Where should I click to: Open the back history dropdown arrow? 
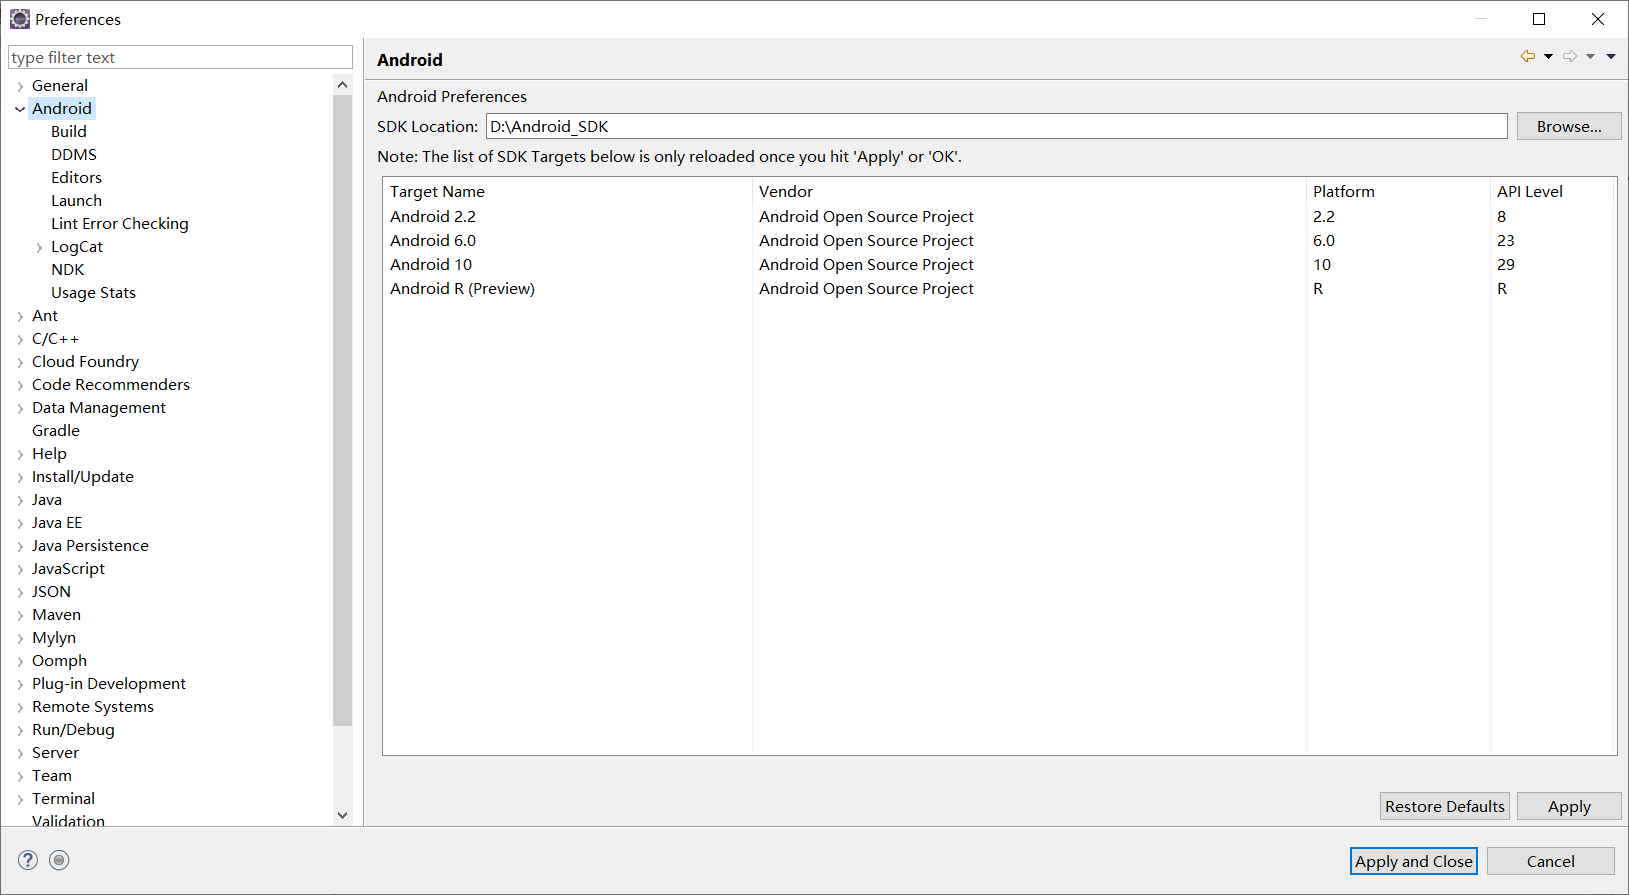[x=1548, y=57]
